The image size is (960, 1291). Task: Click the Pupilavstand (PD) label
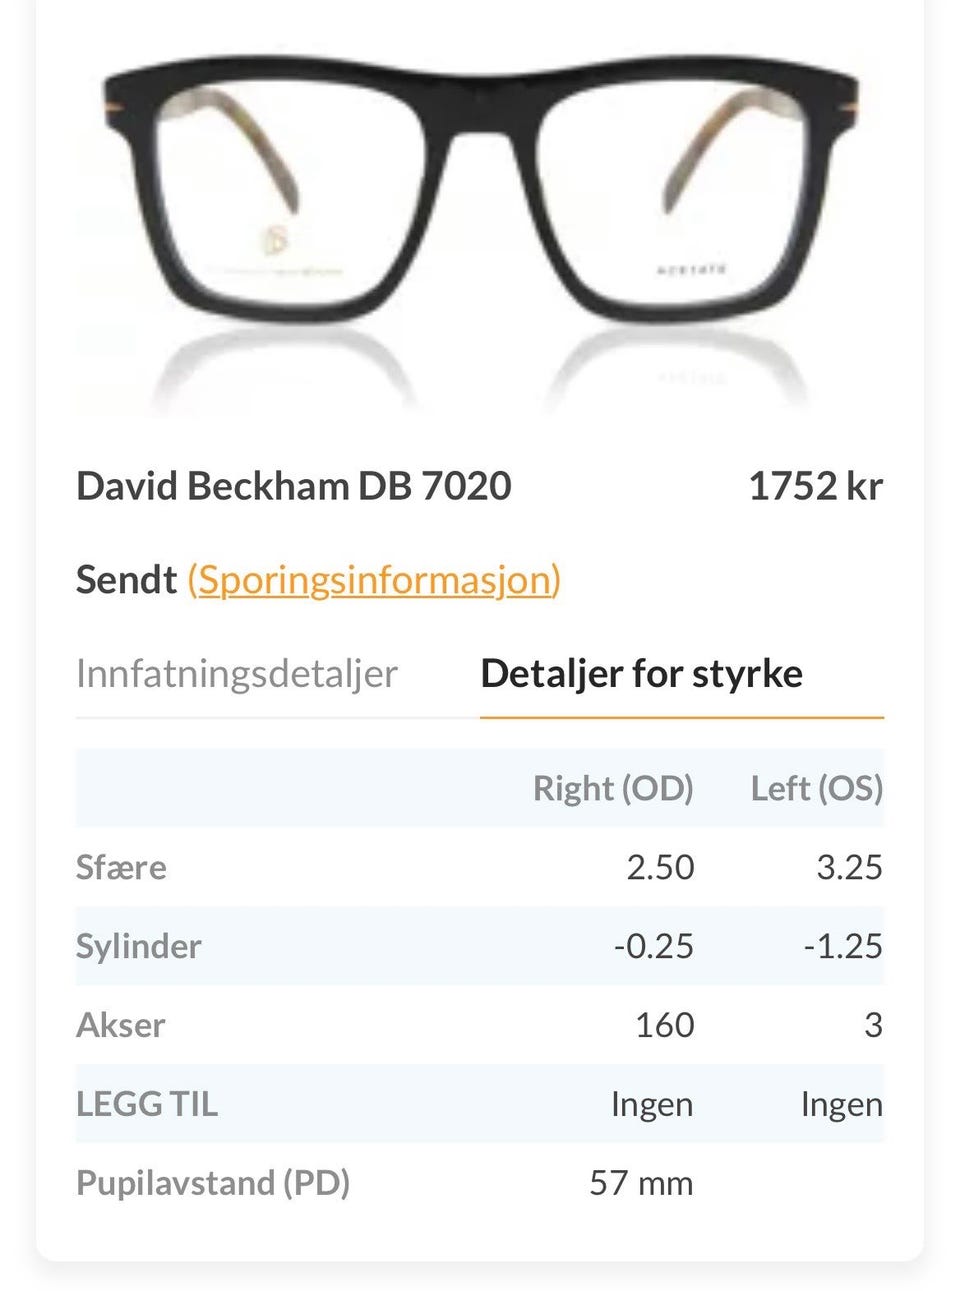(x=213, y=1183)
